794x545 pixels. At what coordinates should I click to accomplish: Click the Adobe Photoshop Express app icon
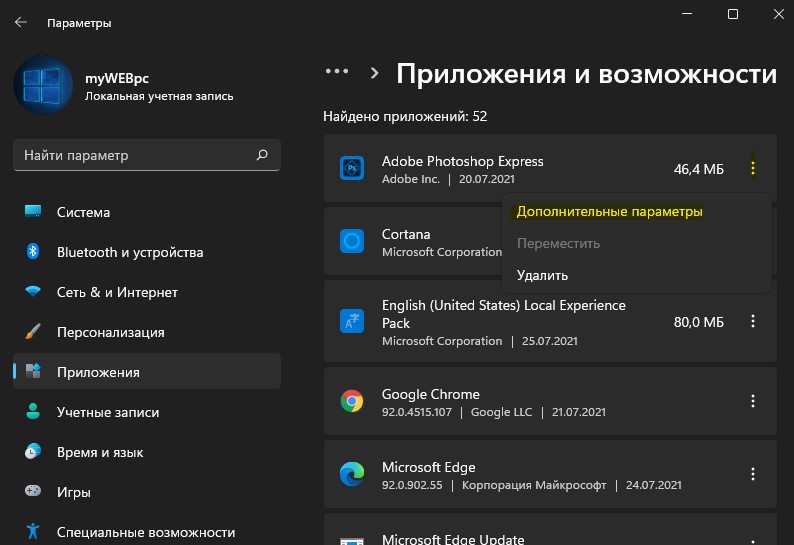(x=352, y=168)
